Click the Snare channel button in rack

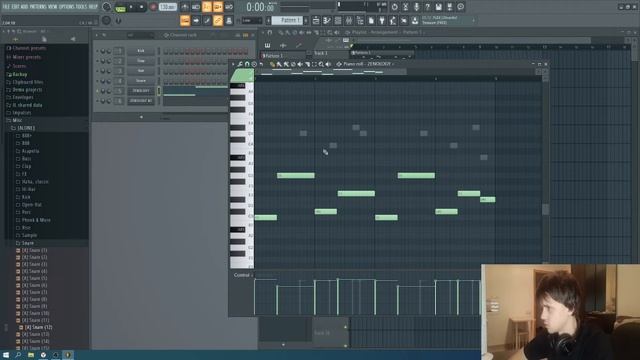tap(141, 81)
